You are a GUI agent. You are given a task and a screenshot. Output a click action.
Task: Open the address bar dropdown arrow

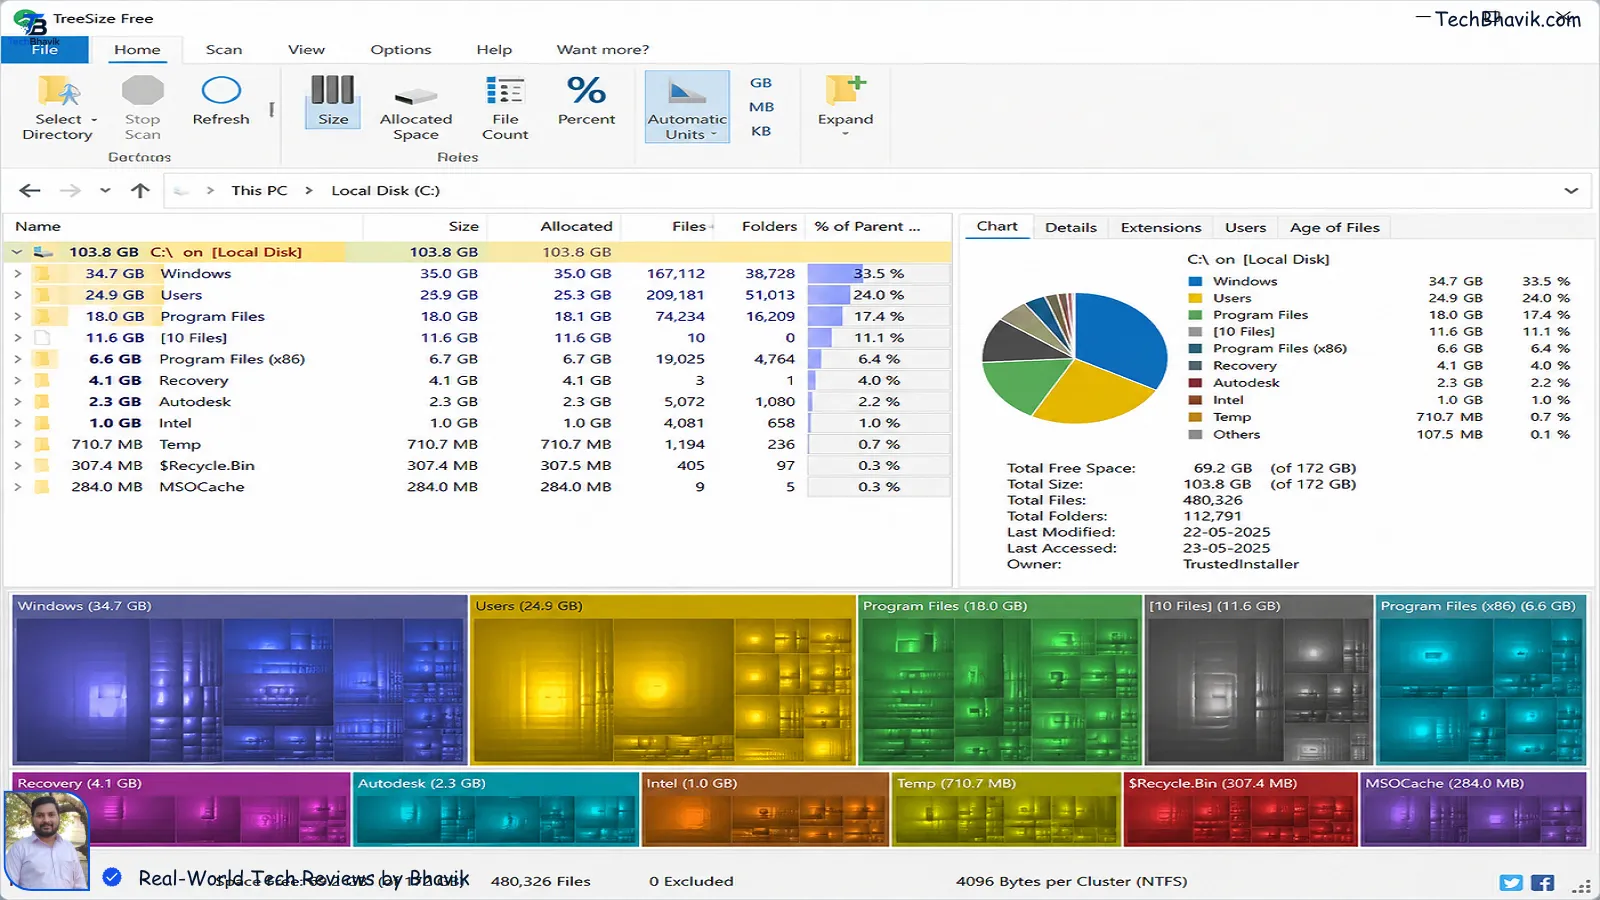tap(1571, 190)
